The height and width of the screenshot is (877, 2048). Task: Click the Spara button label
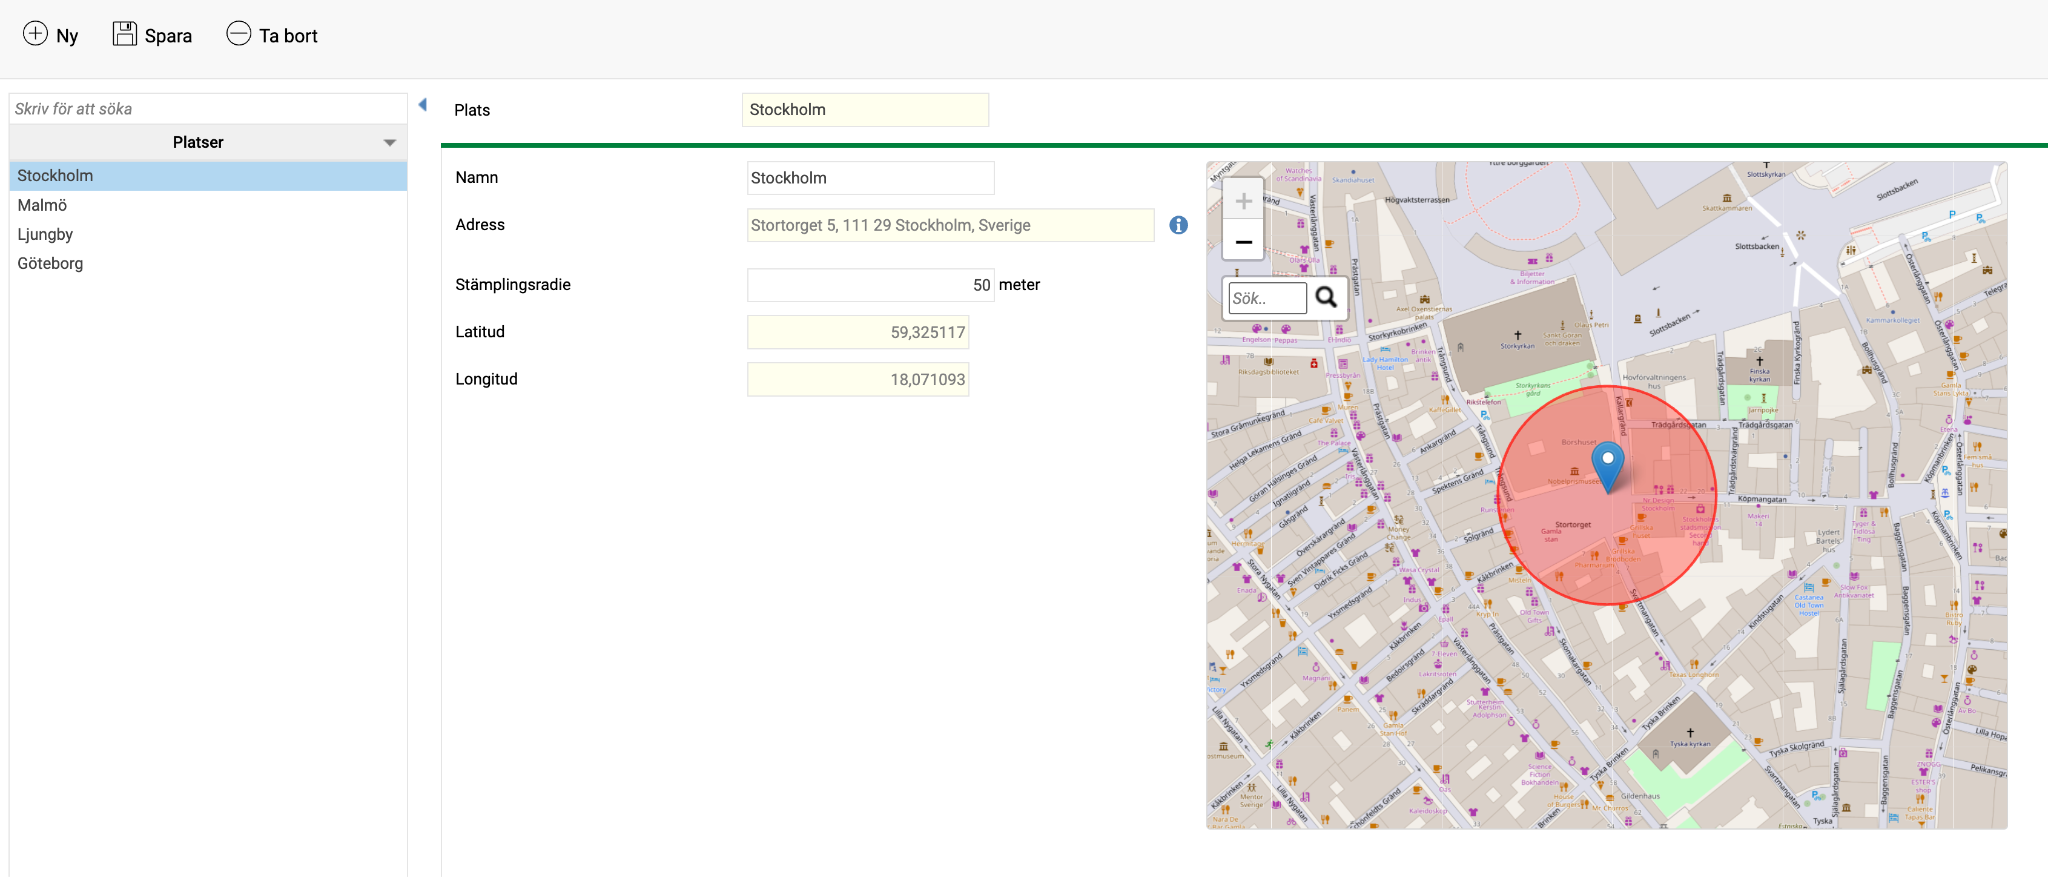pyautogui.click(x=168, y=36)
